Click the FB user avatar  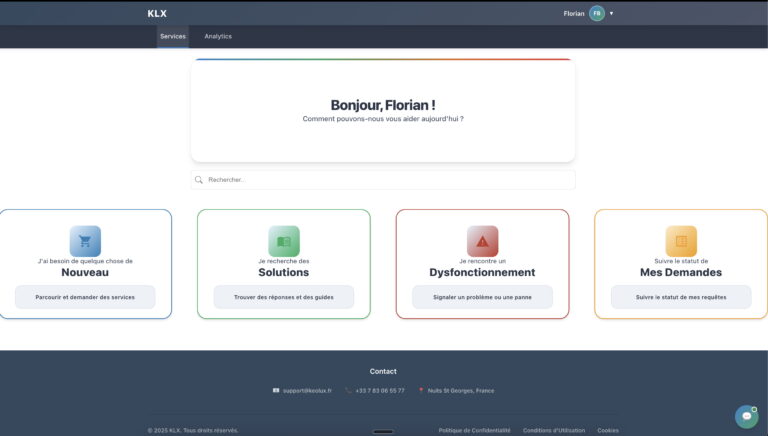(x=597, y=13)
